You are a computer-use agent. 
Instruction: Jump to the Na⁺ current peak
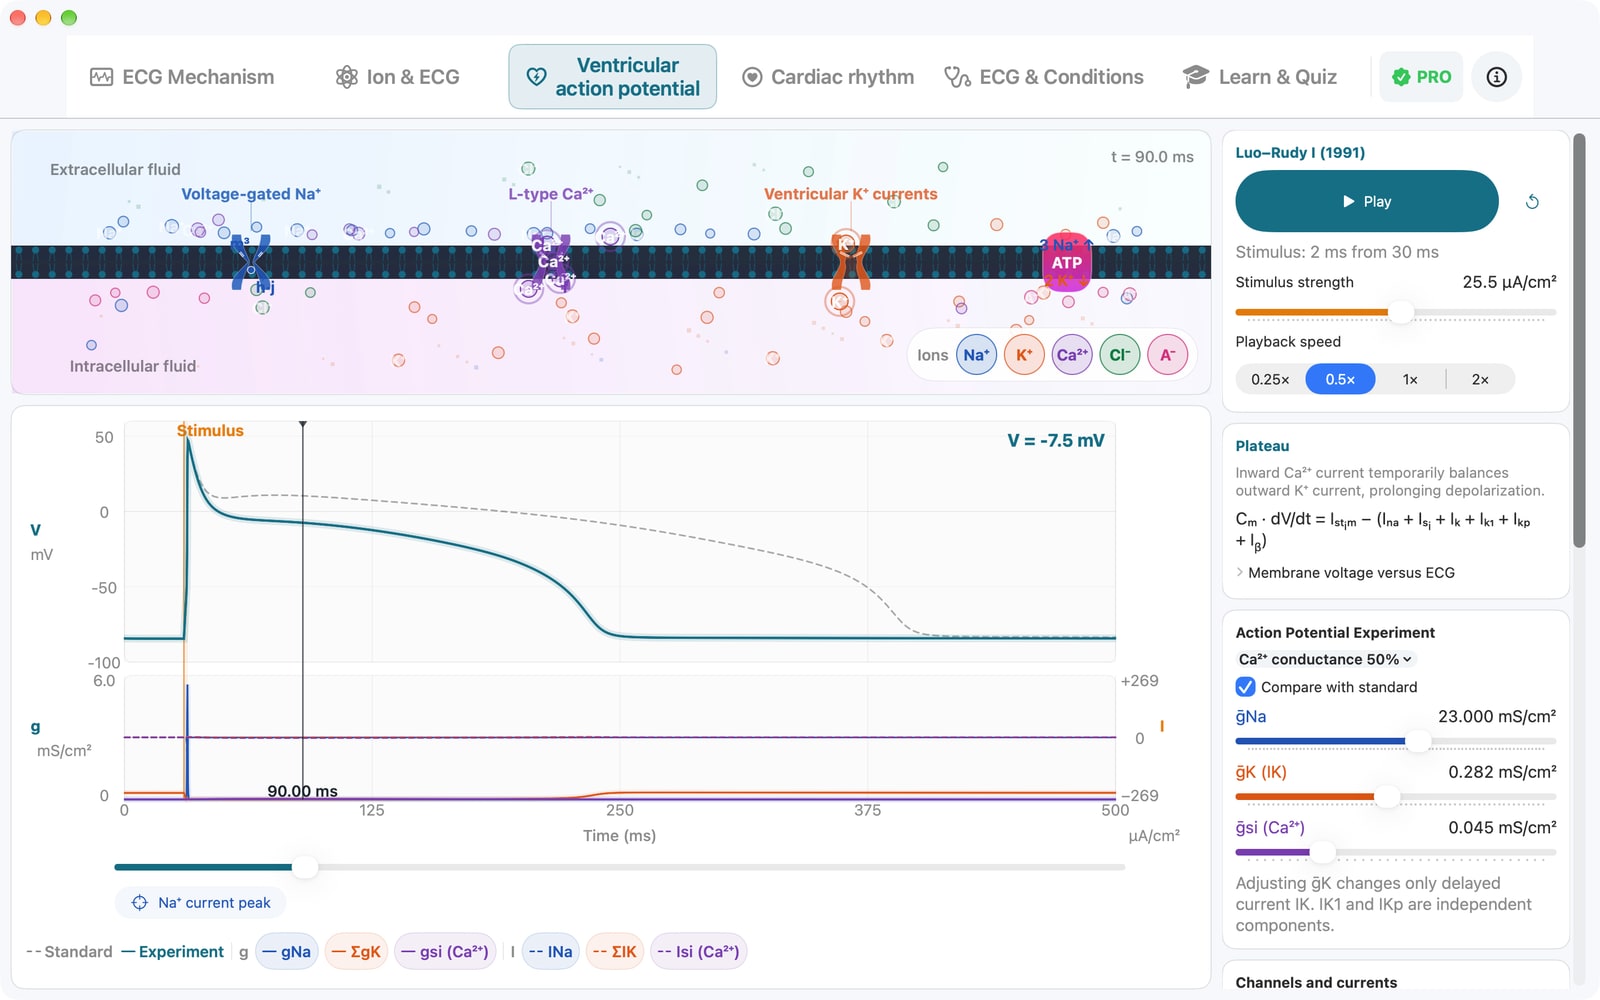[200, 903]
